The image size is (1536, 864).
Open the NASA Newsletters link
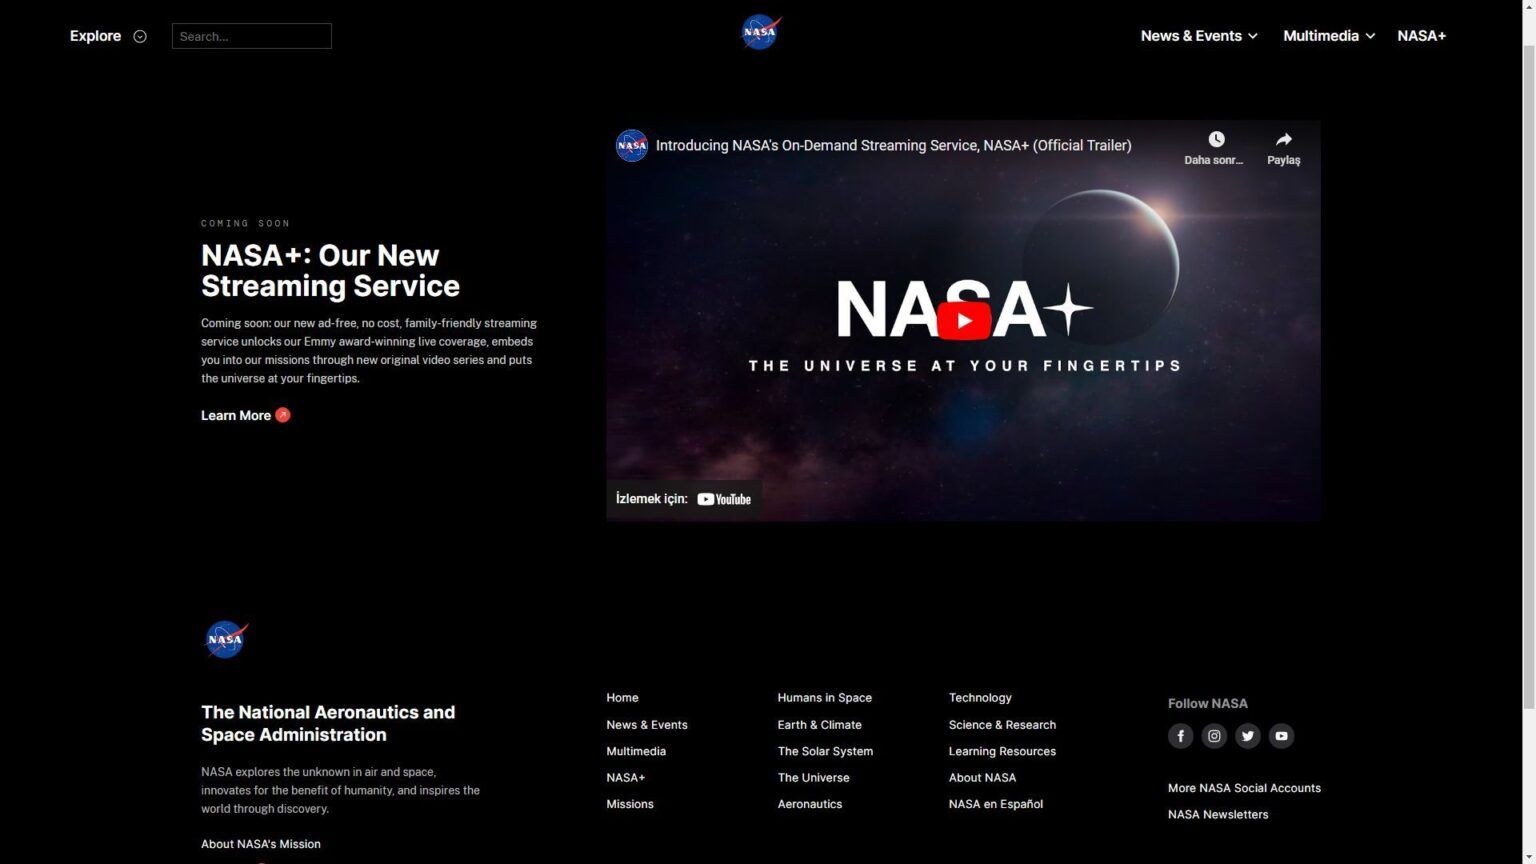1218,814
